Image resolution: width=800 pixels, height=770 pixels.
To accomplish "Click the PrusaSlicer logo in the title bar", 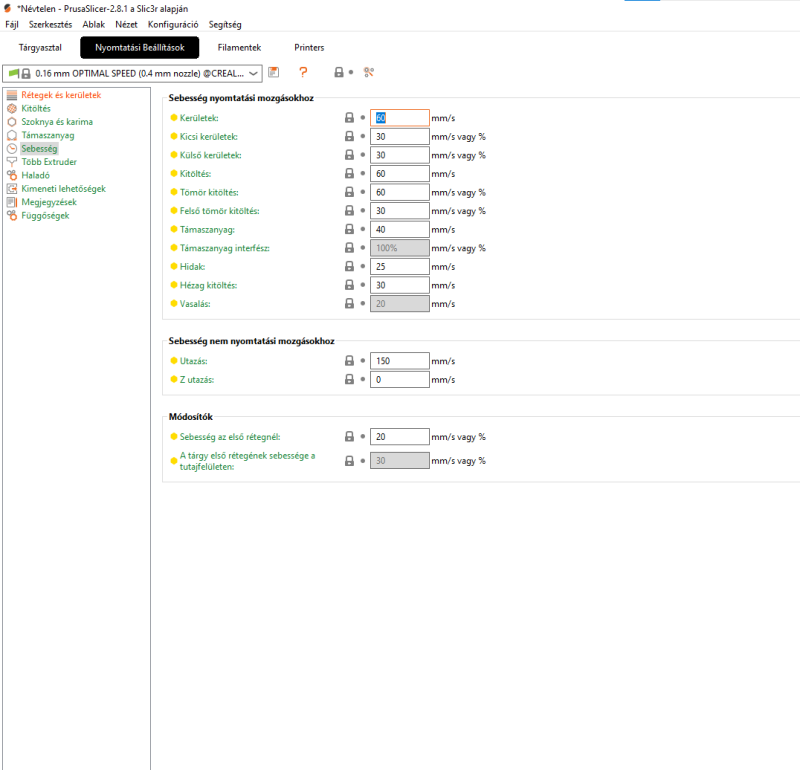I will pyautogui.click(x=8, y=8).
